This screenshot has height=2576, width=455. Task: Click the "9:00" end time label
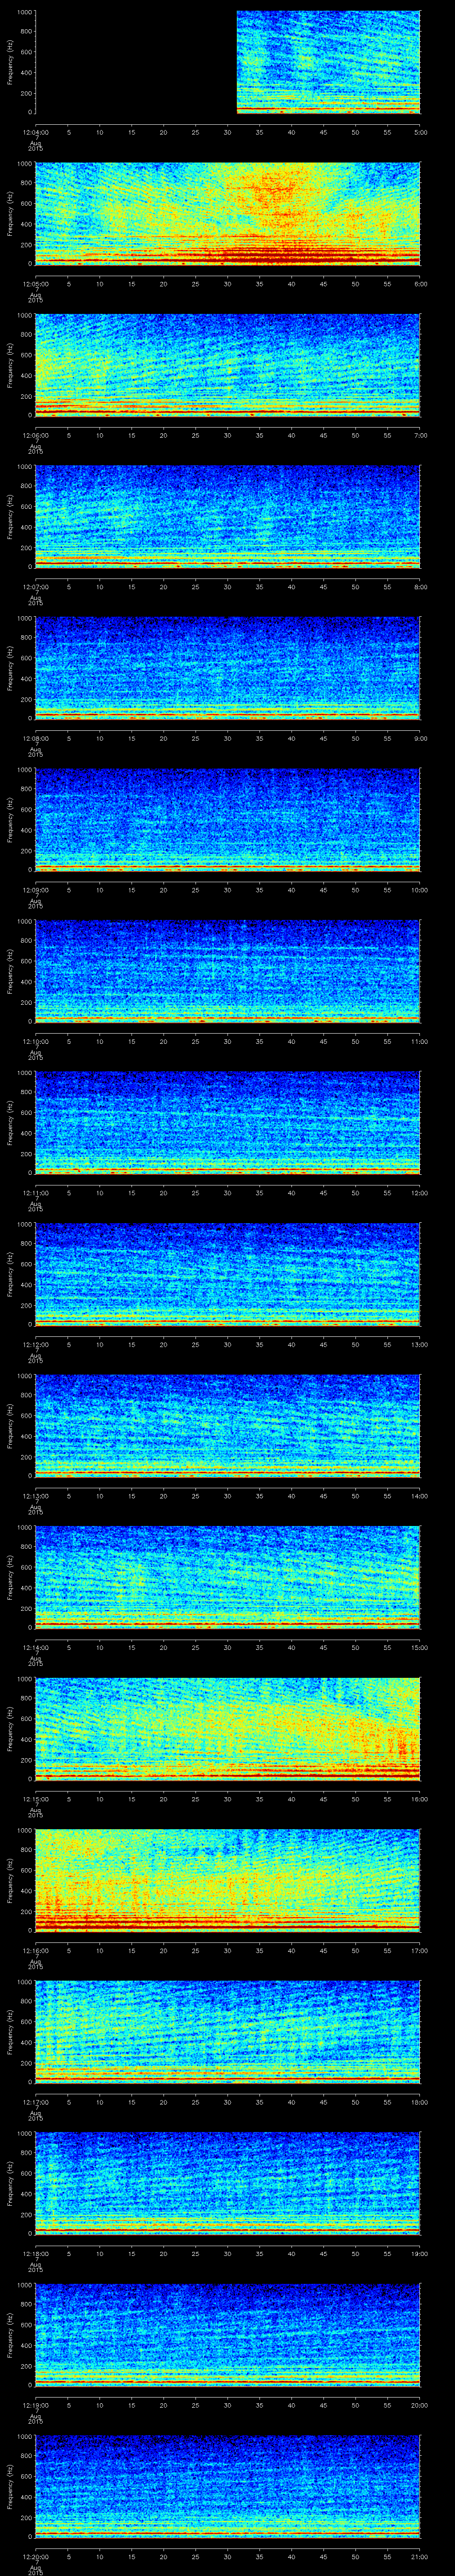[x=420, y=738]
